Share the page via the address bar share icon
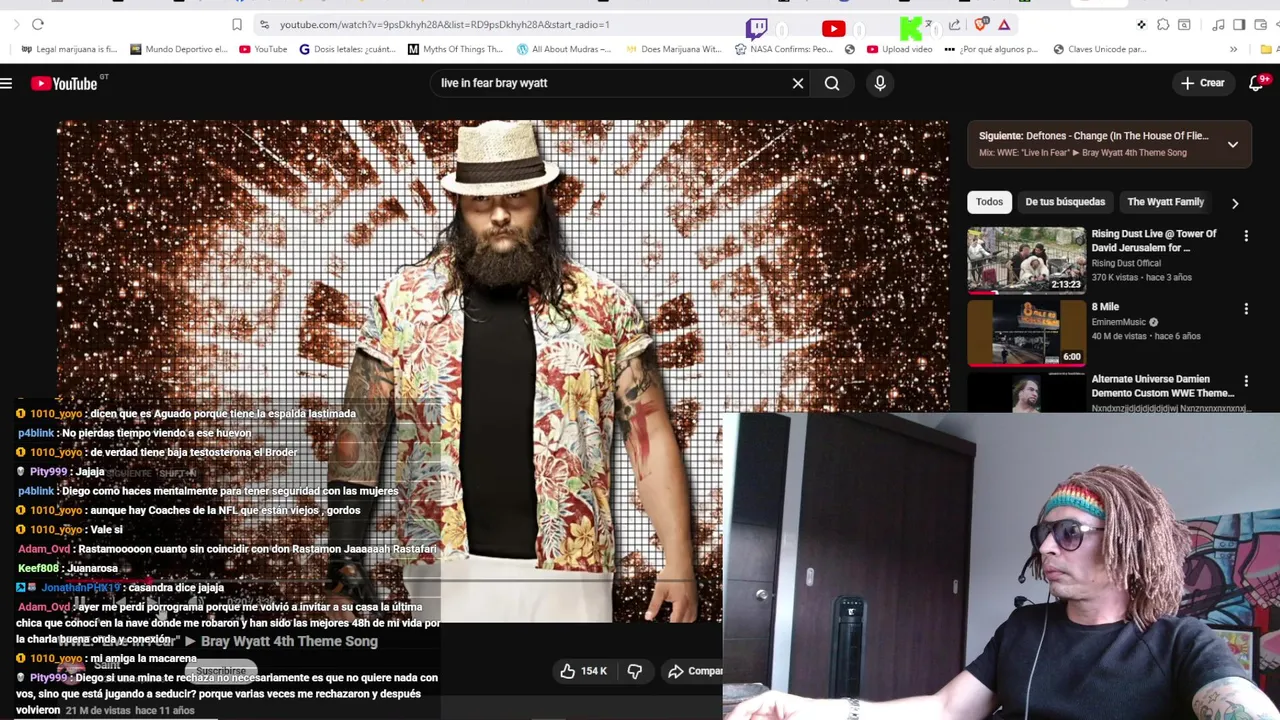1280x720 pixels. [x=954, y=24]
